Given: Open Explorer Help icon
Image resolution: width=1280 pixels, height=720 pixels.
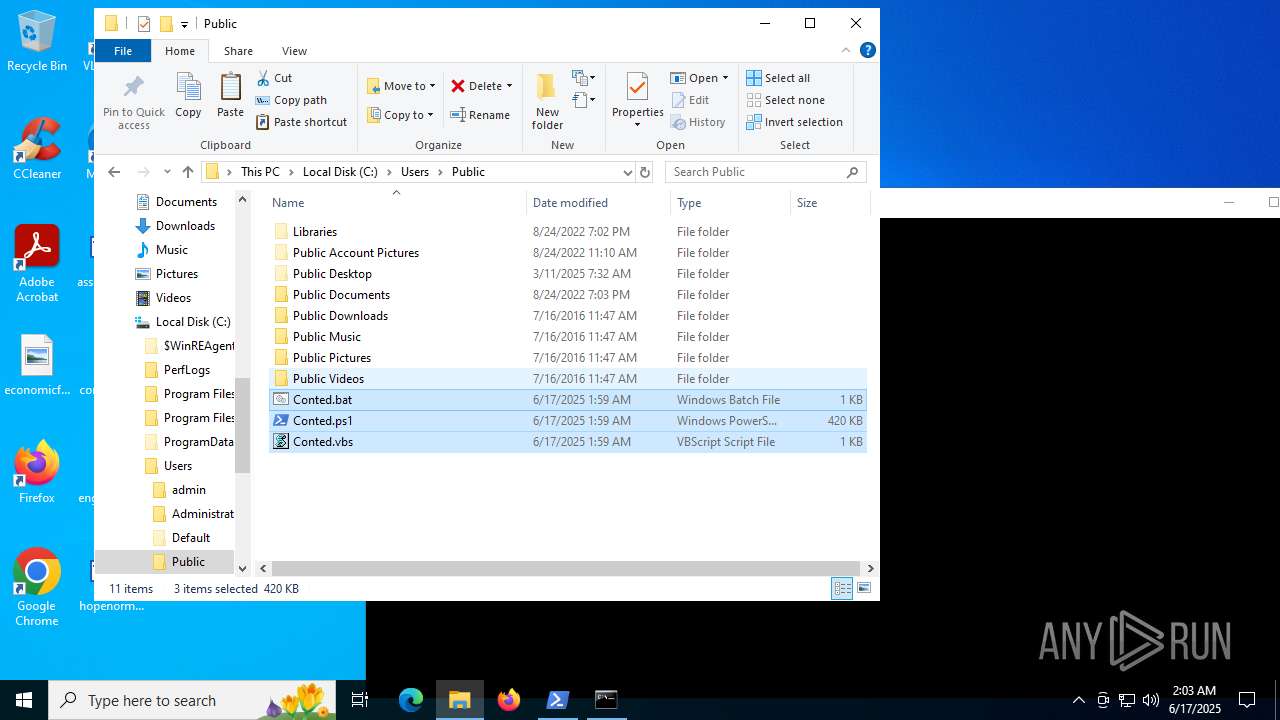Looking at the screenshot, I should click(x=868, y=50).
